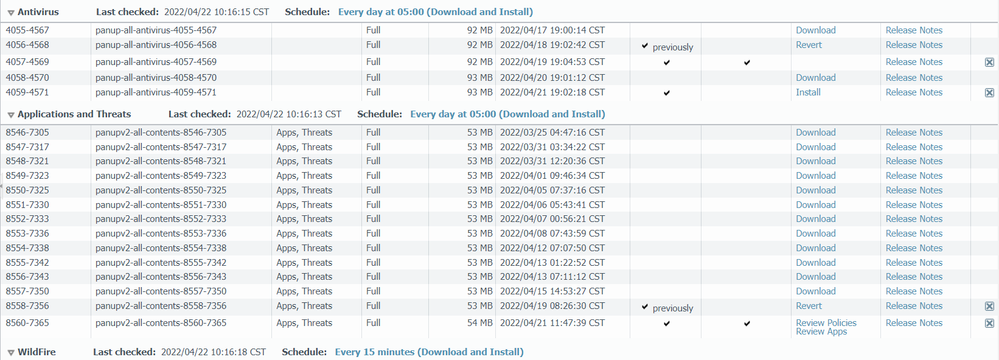Revert to content version 8558-7356
The image size is (999, 360).
tap(809, 306)
